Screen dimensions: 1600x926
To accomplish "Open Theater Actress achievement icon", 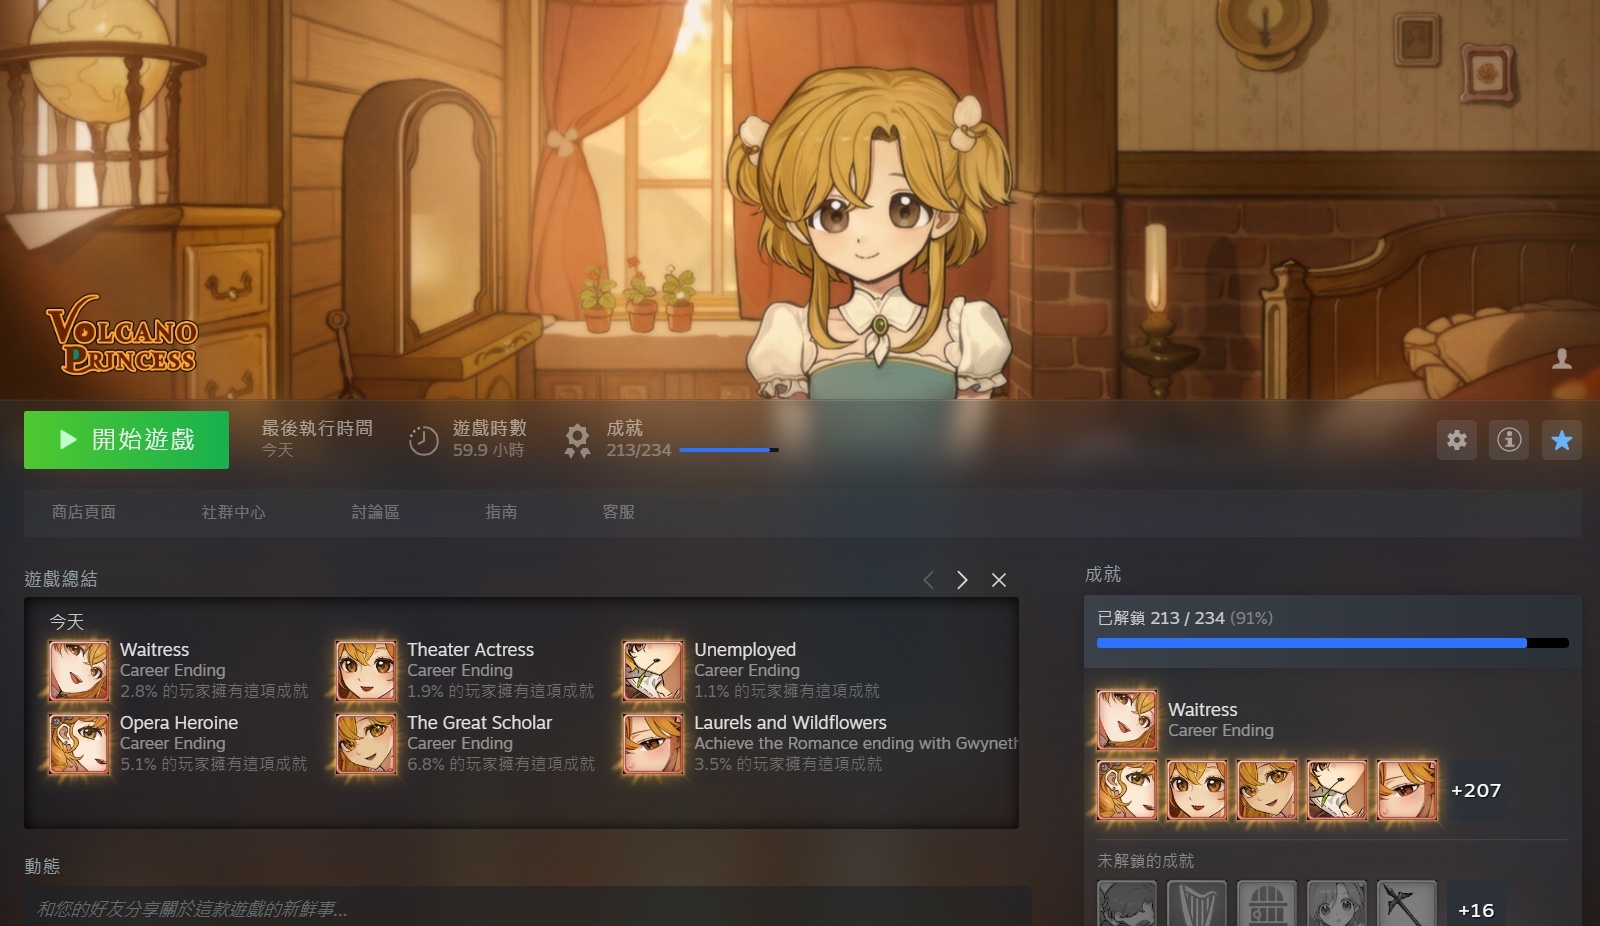I will [367, 671].
